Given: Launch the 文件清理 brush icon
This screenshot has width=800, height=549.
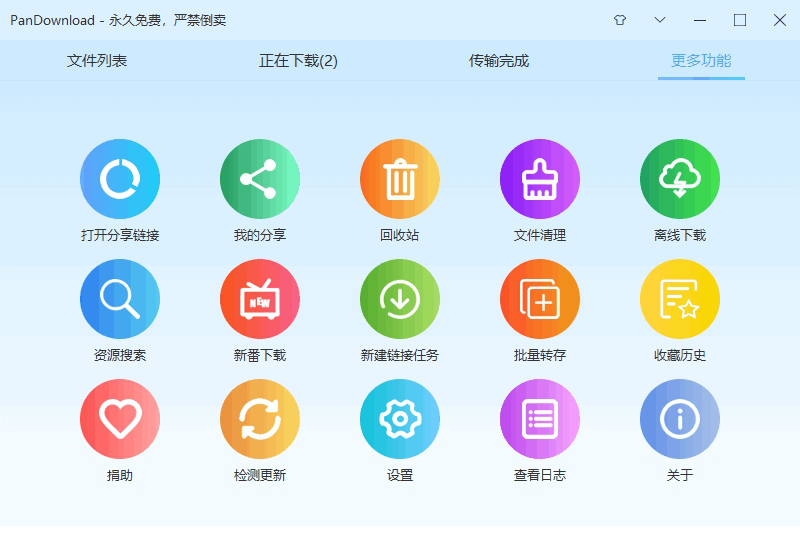Looking at the screenshot, I should [x=540, y=179].
